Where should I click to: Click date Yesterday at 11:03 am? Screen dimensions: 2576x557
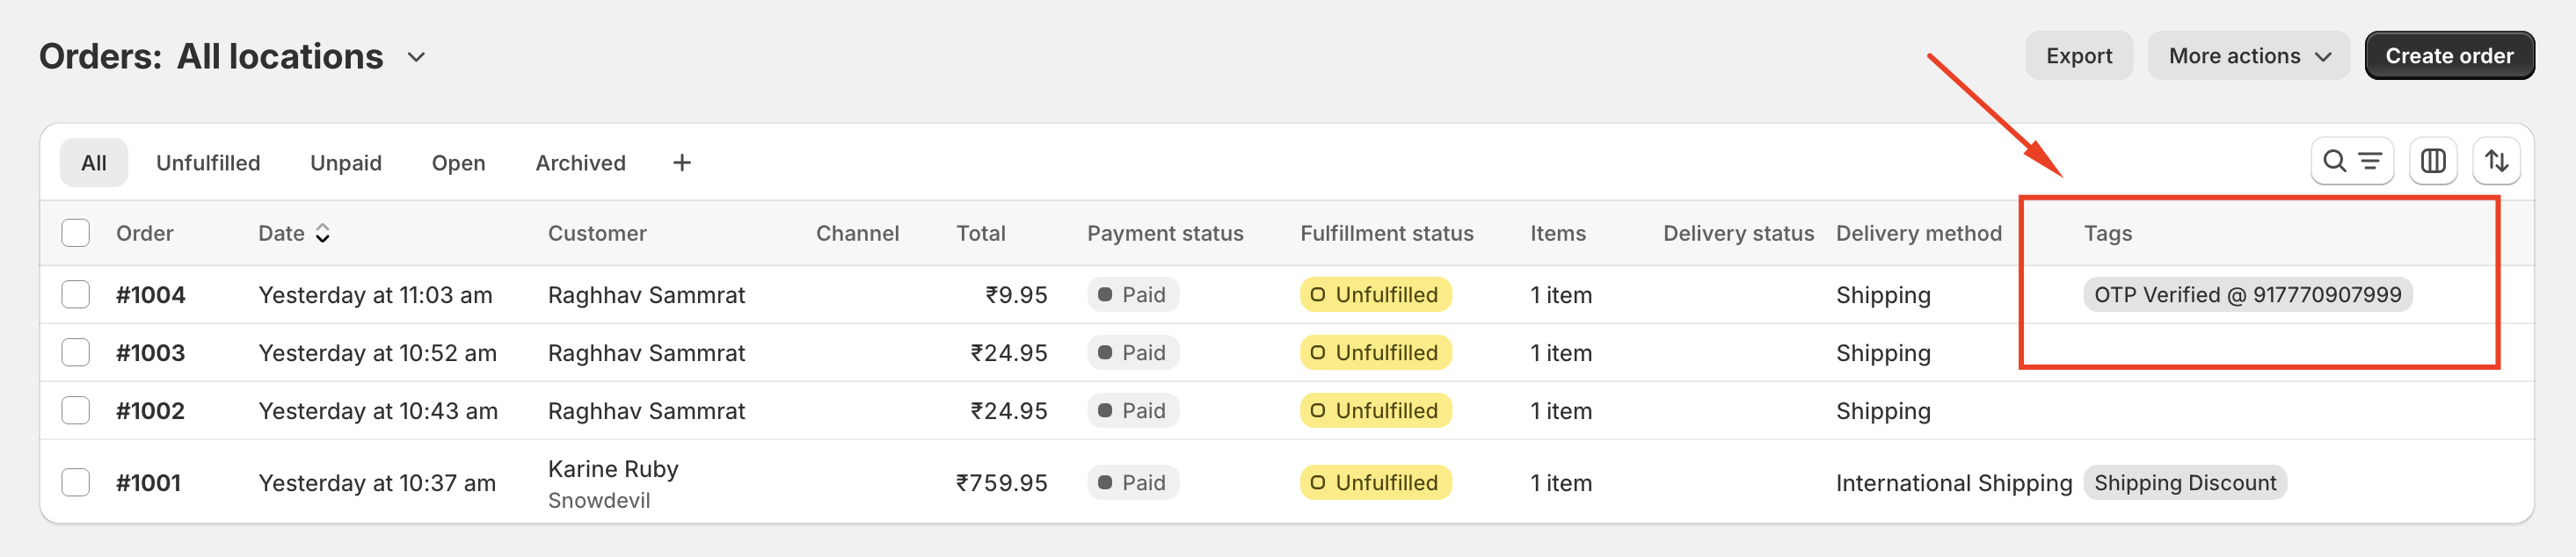[375, 295]
